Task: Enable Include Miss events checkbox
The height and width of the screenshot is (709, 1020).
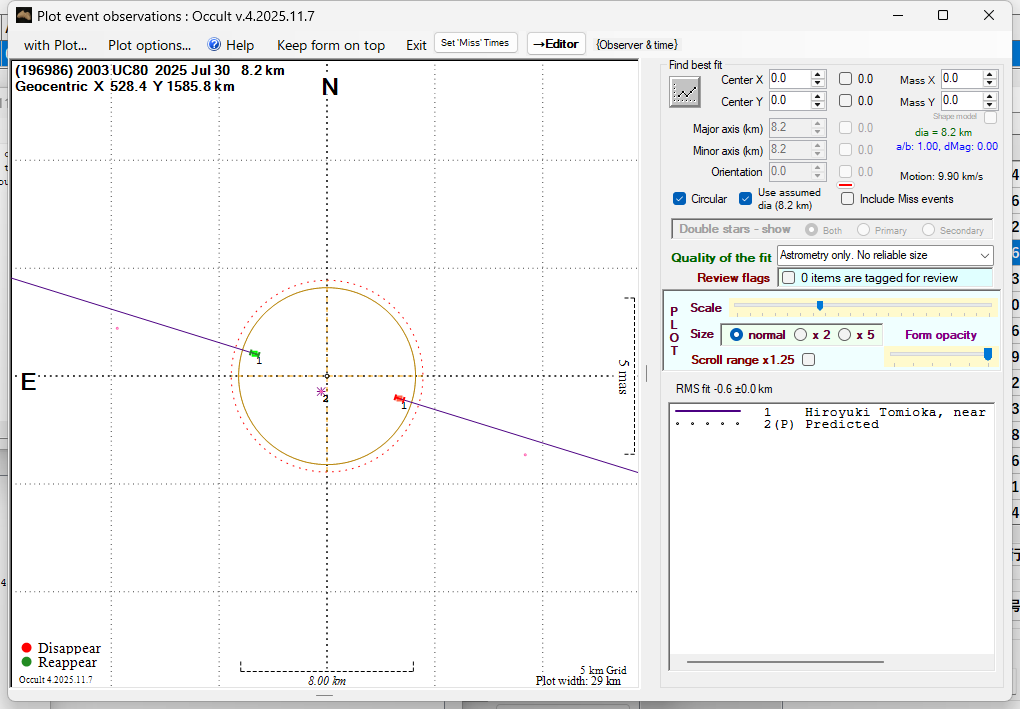Action: point(848,199)
